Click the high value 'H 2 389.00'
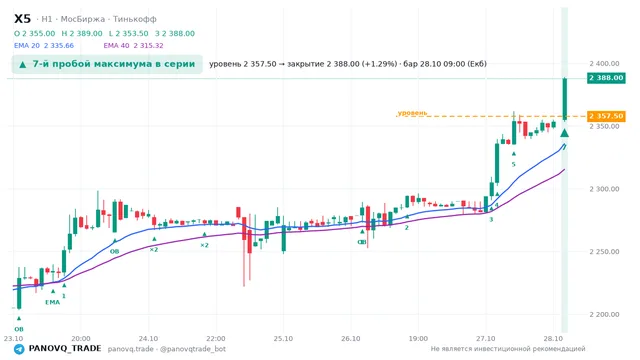This screenshot has width=640, height=360. (82, 33)
